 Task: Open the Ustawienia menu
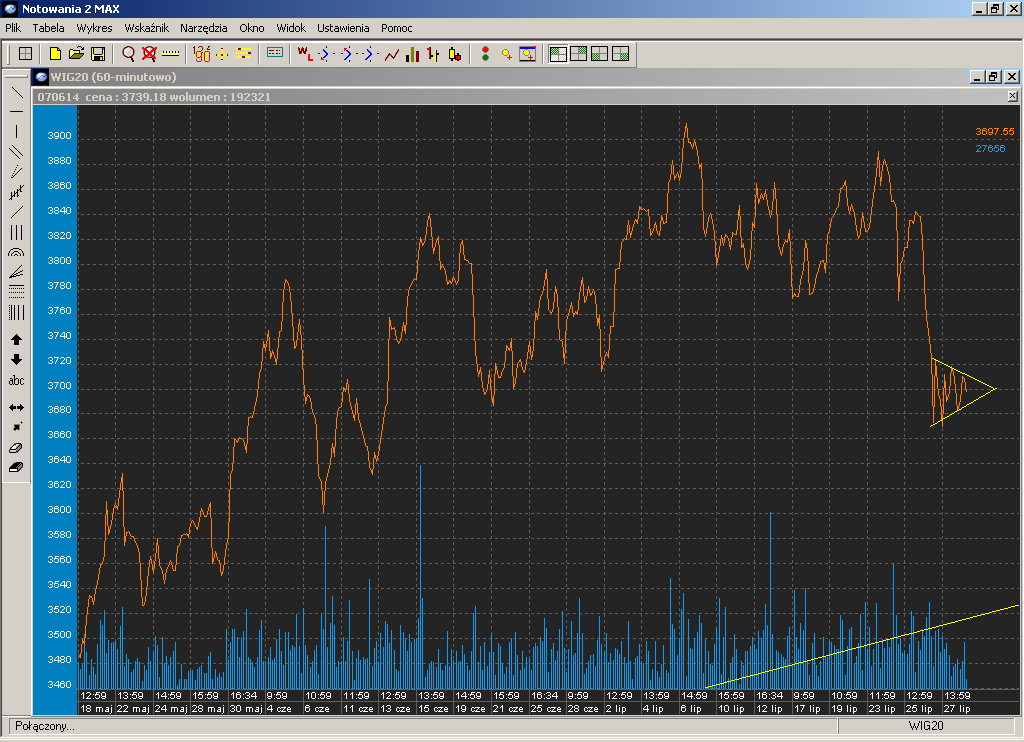343,28
